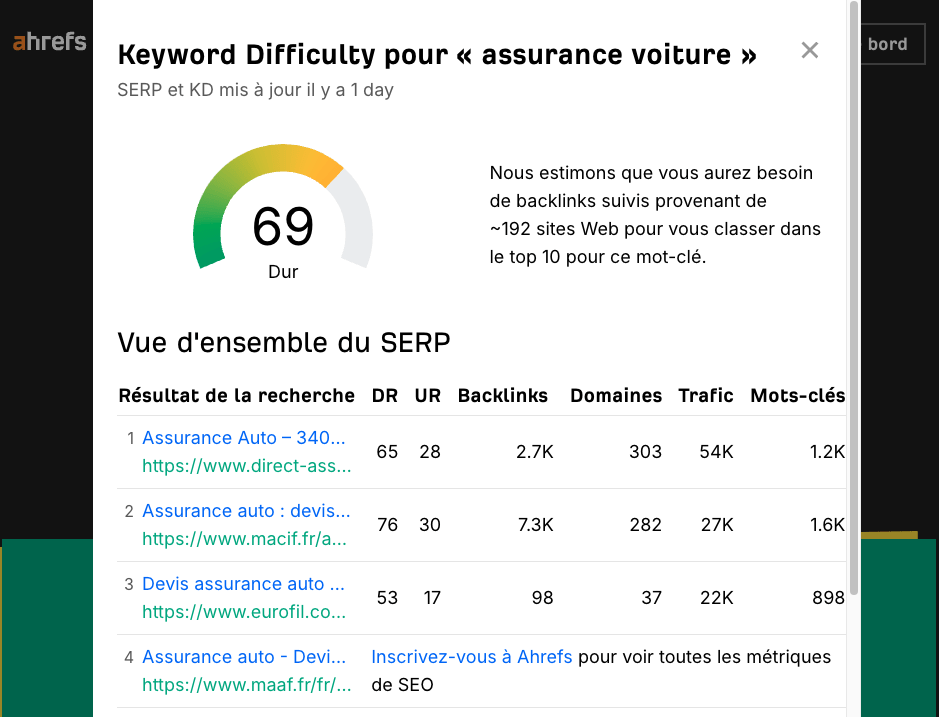Click the 'Assurance auto : devis...' result
This screenshot has width=939, height=717.
tap(245, 511)
